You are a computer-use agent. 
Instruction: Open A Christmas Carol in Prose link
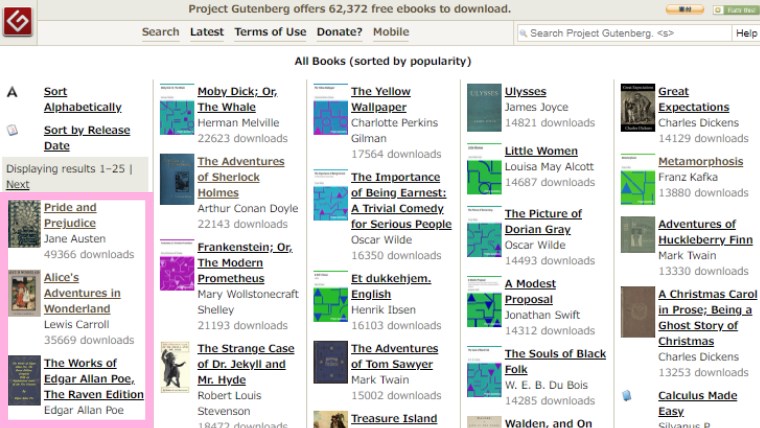pyautogui.click(x=707, y=317)
